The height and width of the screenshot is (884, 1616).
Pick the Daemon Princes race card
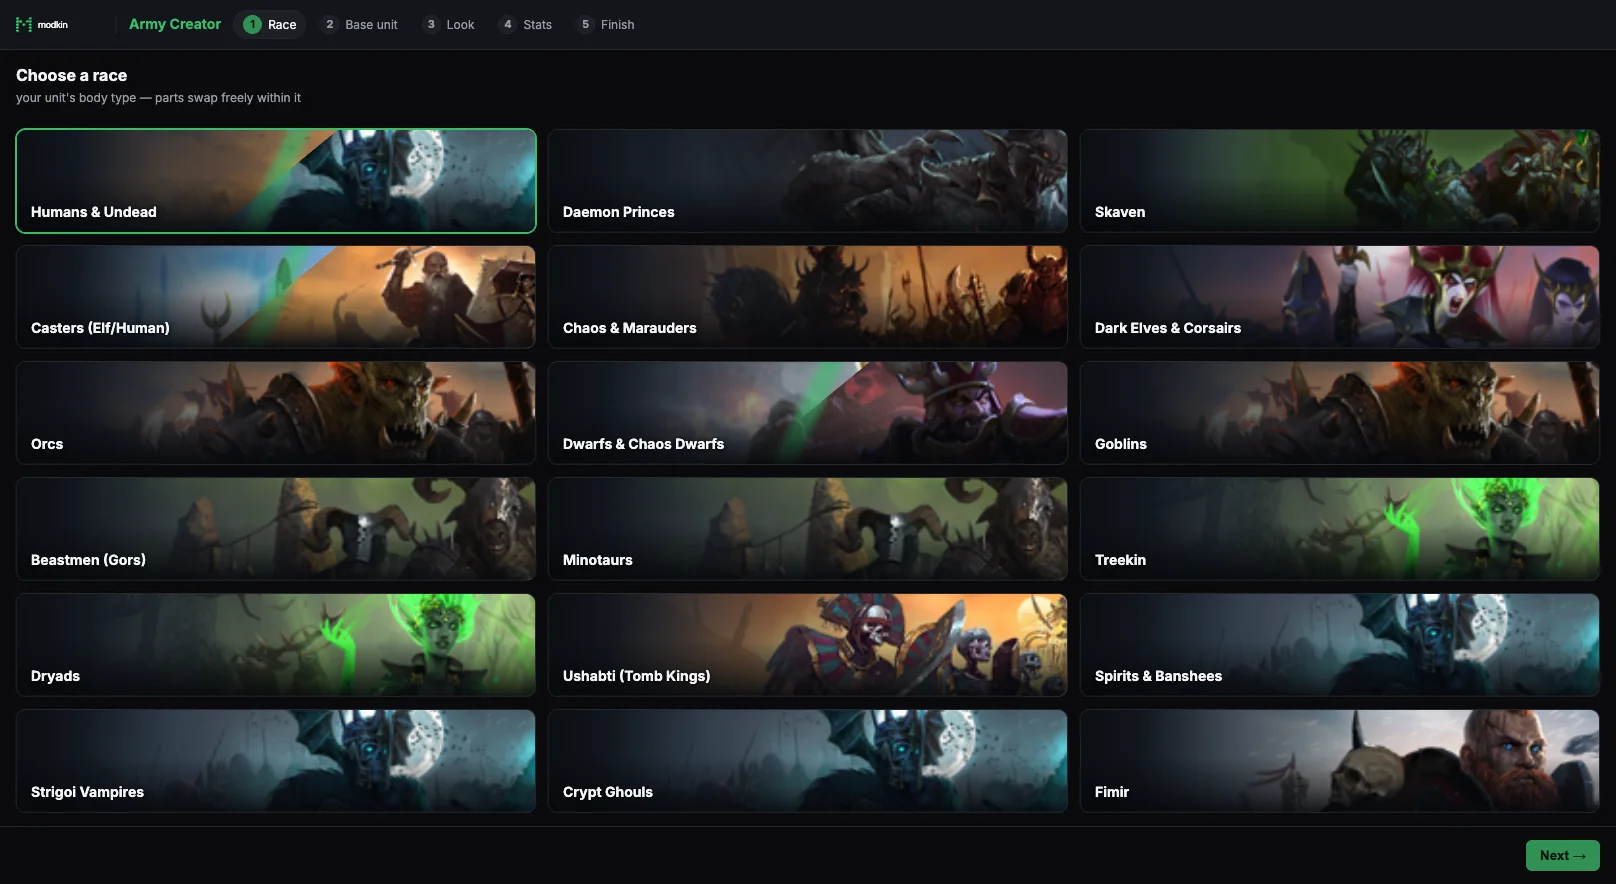pos(808,181)
